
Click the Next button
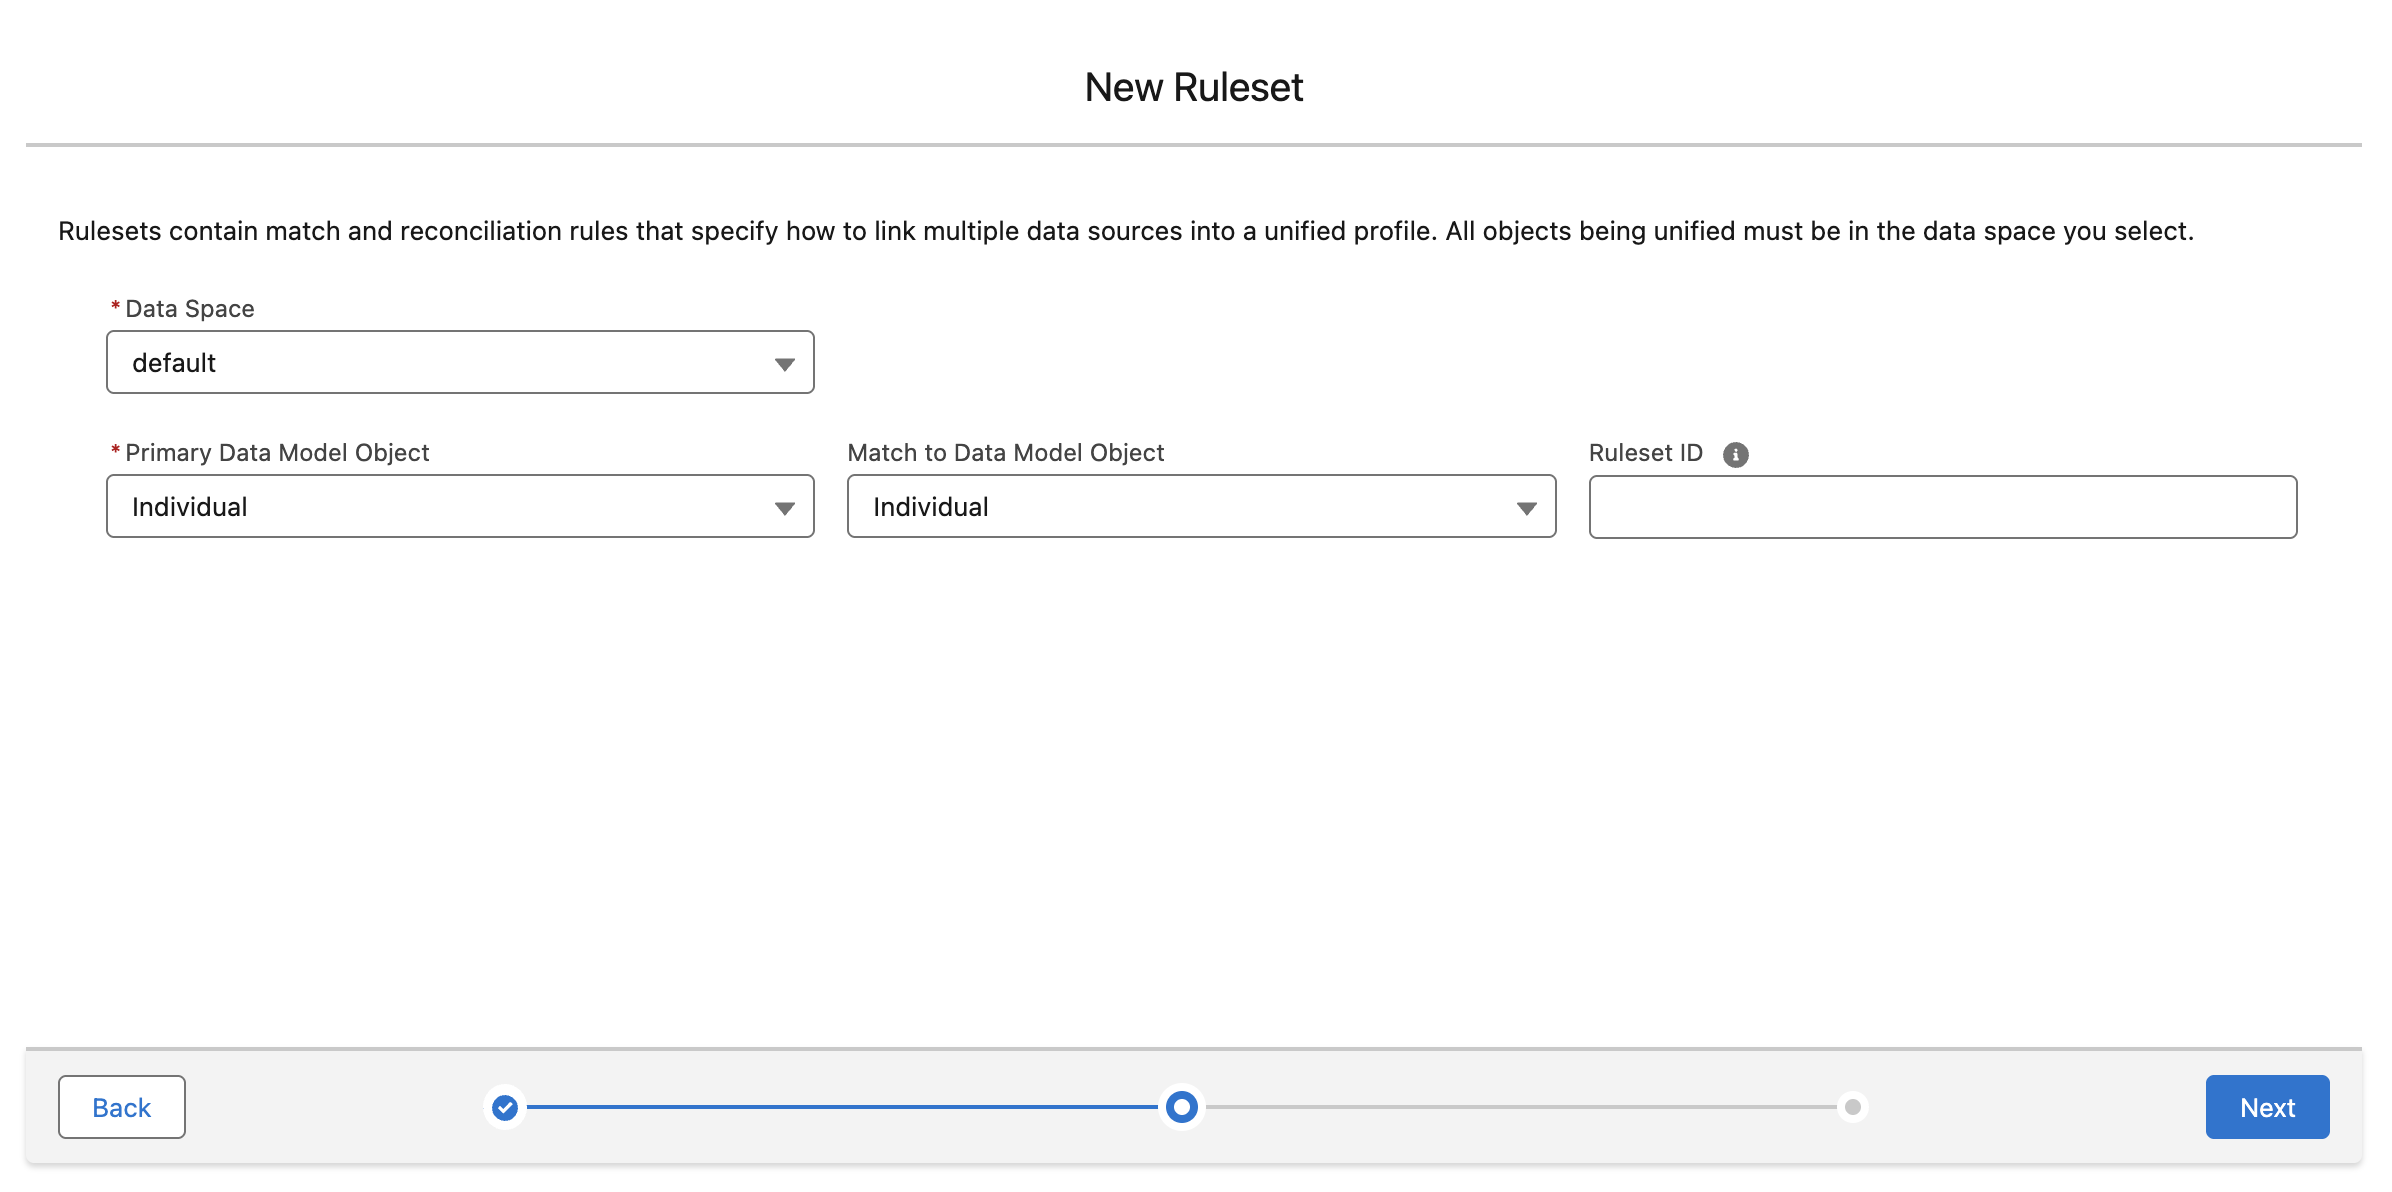pos(2267,1107)
